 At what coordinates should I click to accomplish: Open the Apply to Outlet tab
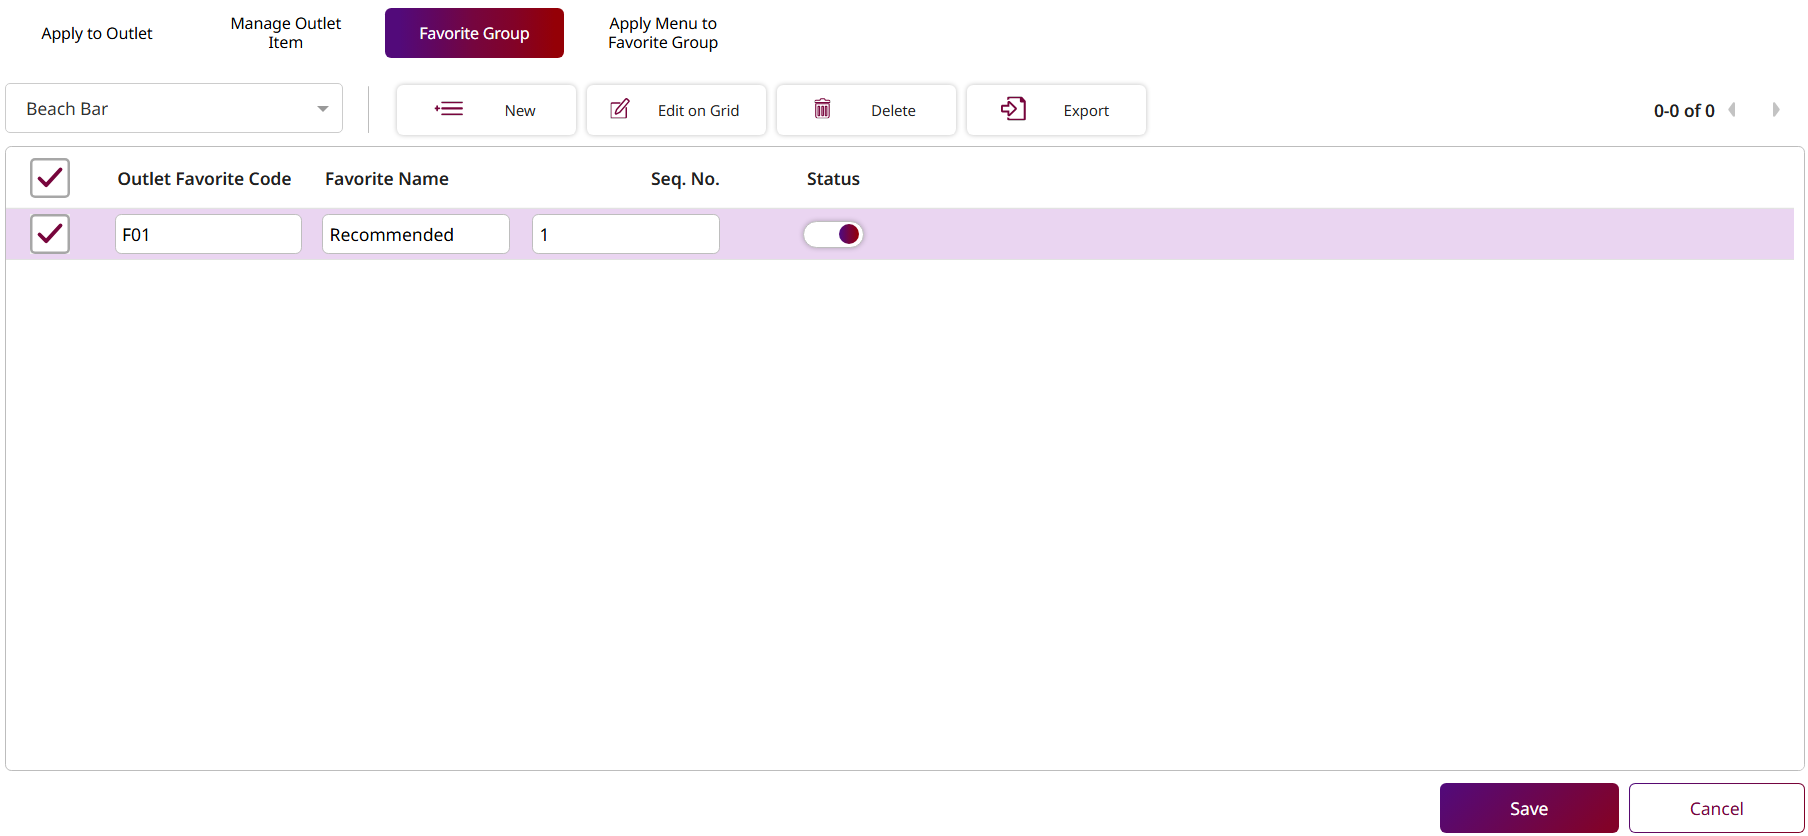(97, 33)
